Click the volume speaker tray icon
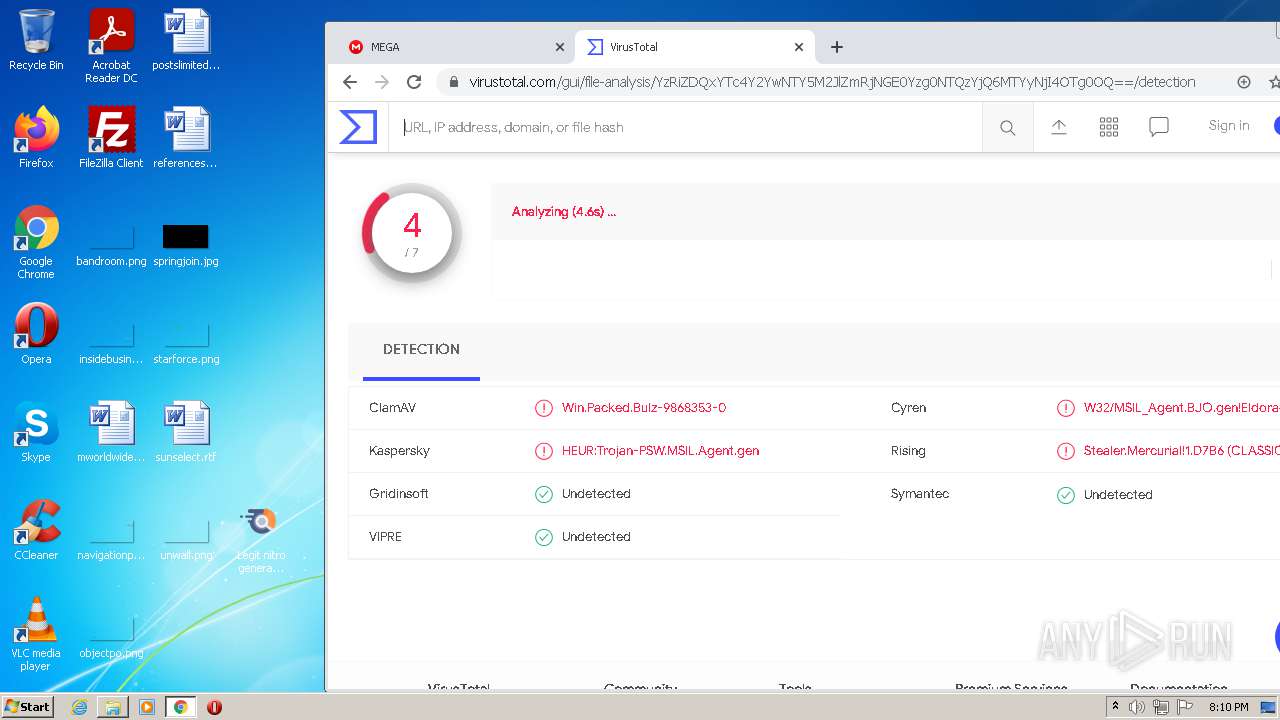The height and width of the screenshot is (720, 1280). click(x=1137, y=707)
